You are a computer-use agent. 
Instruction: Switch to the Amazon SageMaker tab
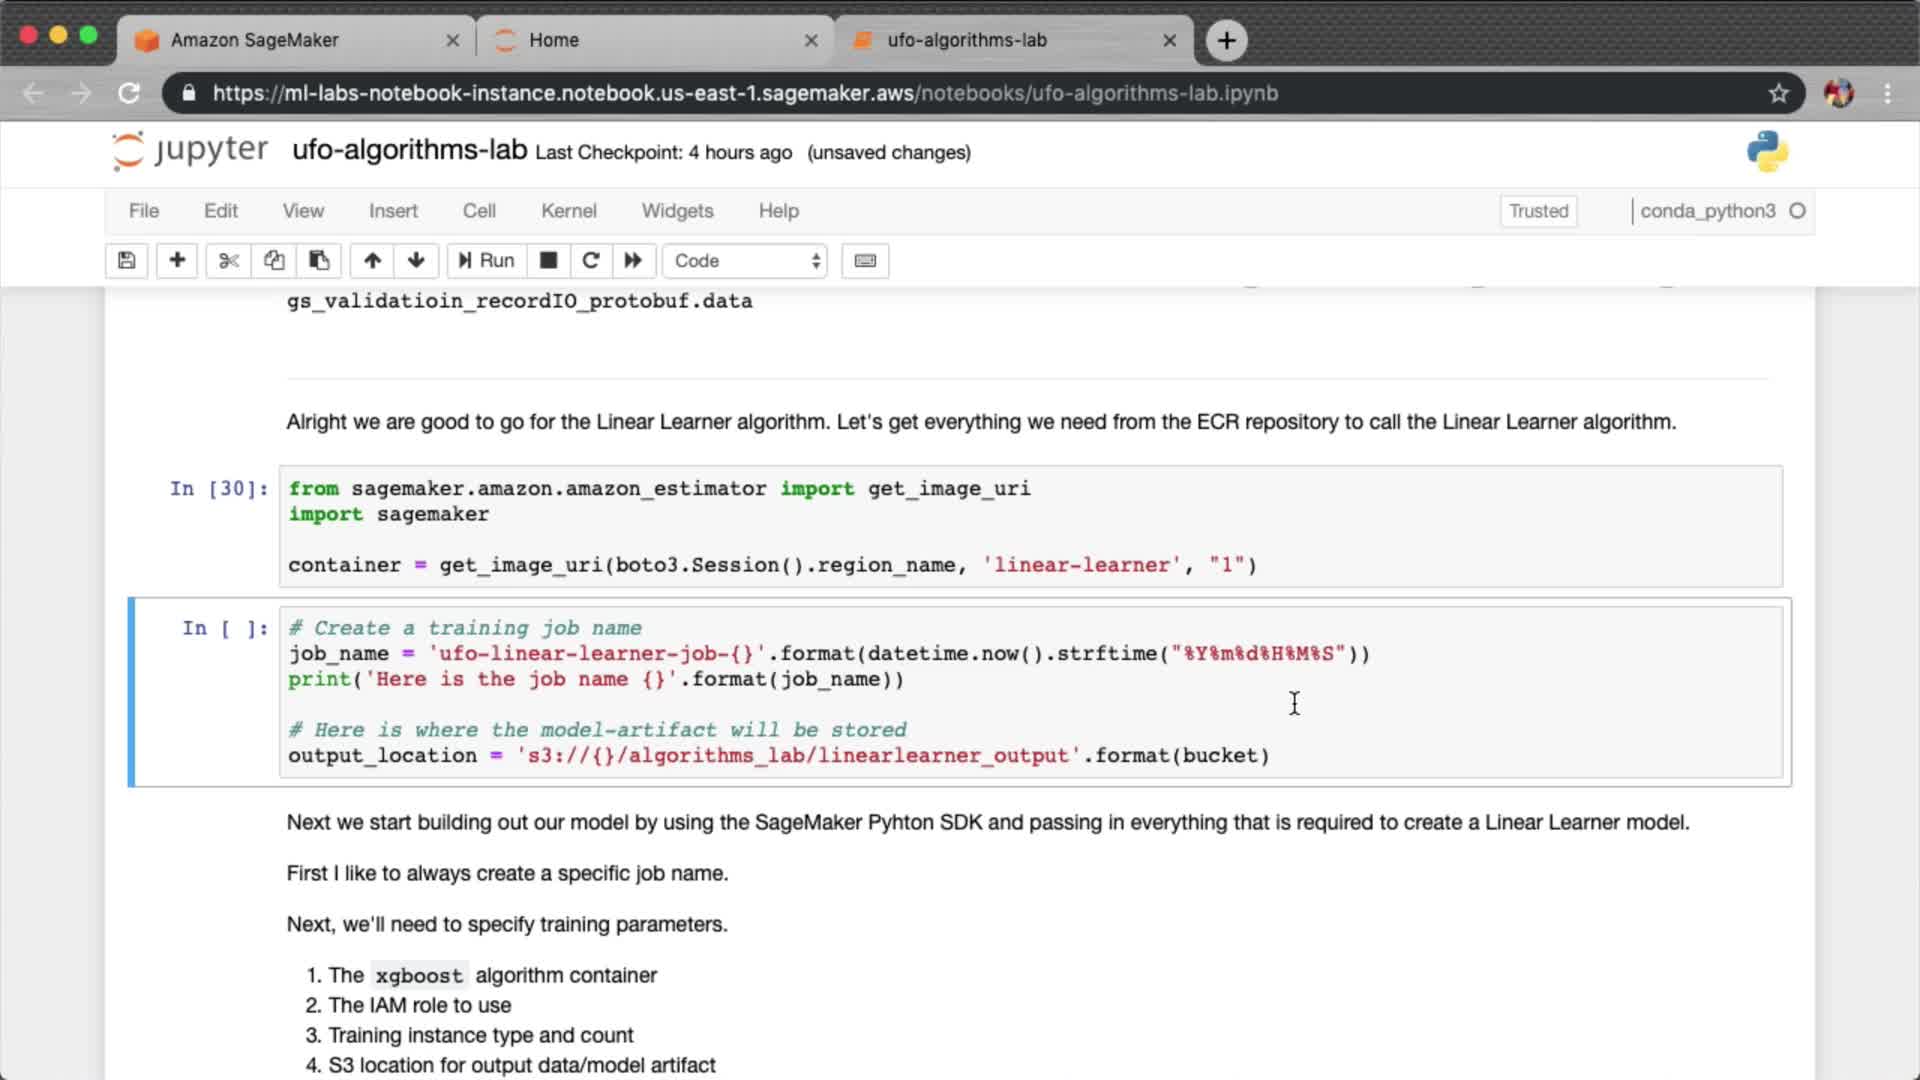point(255,40)
